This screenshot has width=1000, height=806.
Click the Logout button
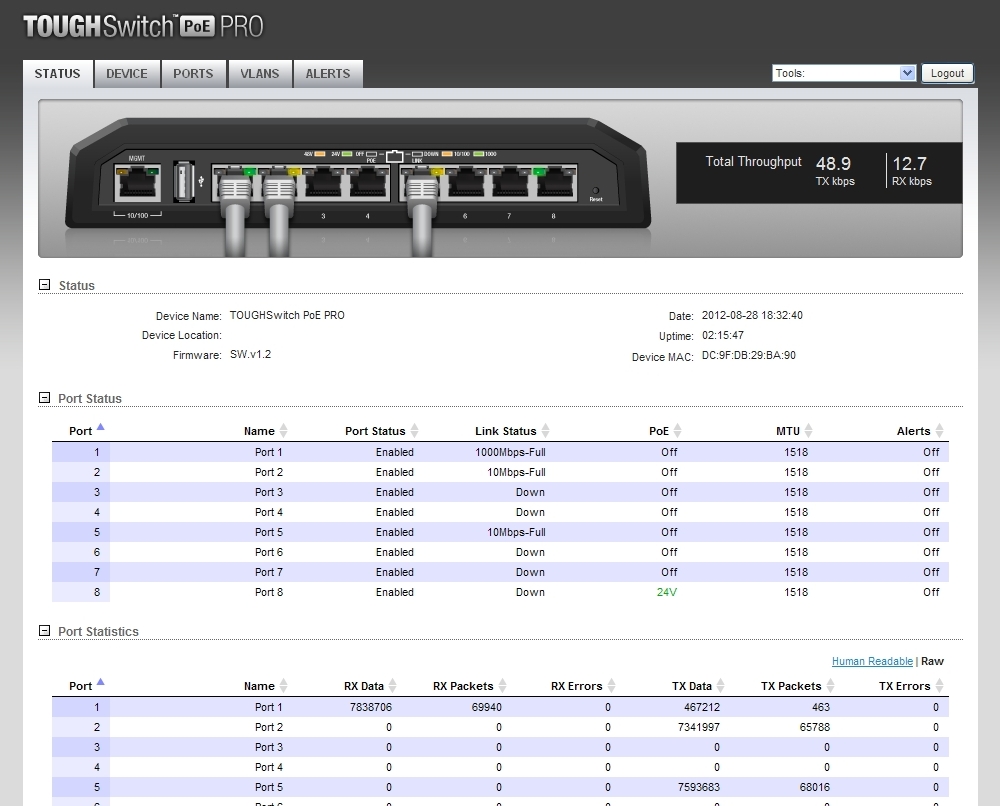coord(947,73)
